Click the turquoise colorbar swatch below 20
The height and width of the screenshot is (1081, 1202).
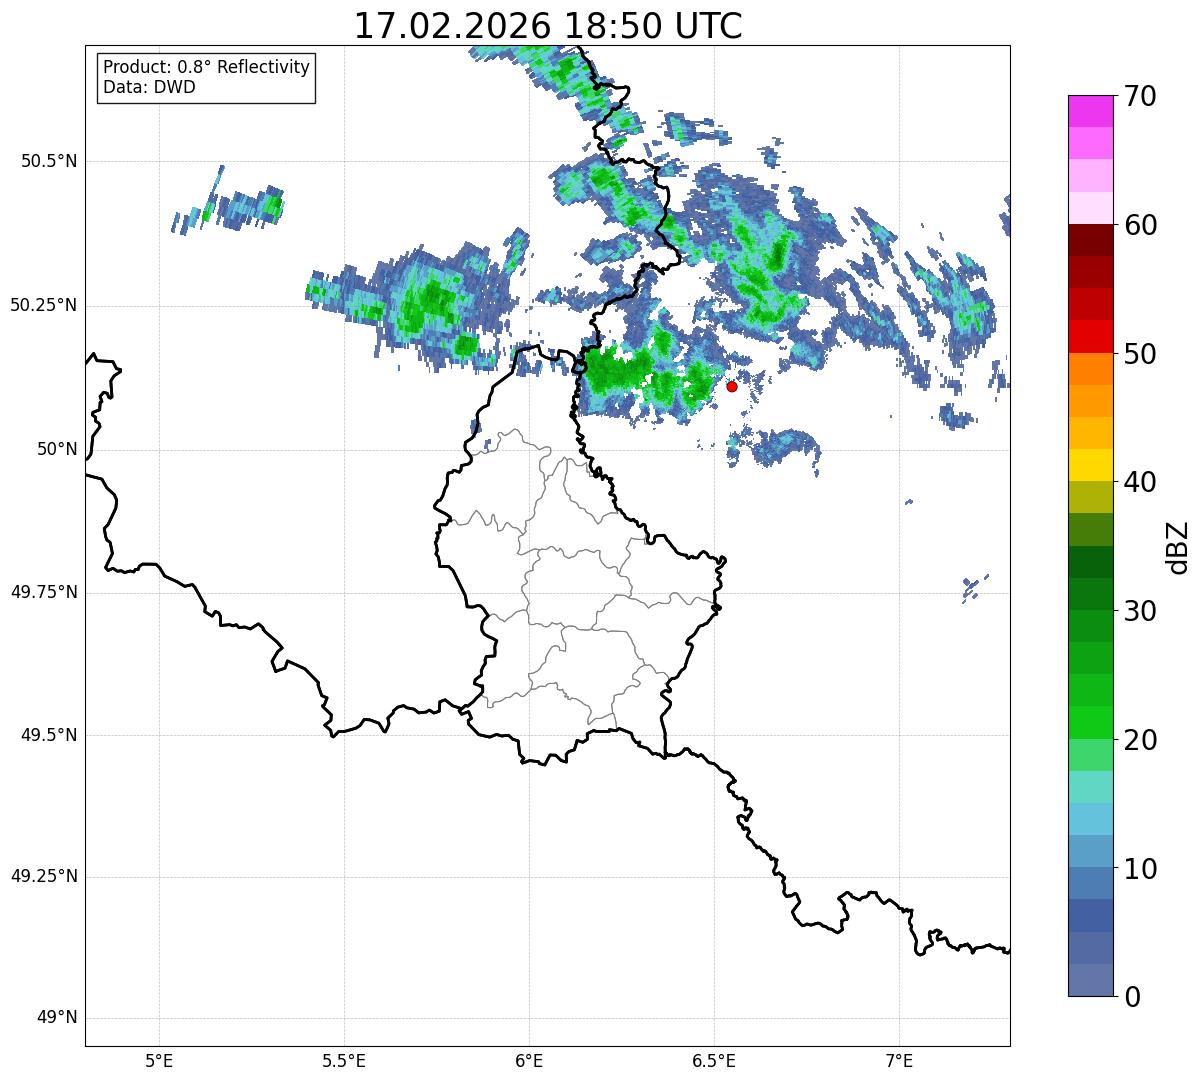point(1090,787)
